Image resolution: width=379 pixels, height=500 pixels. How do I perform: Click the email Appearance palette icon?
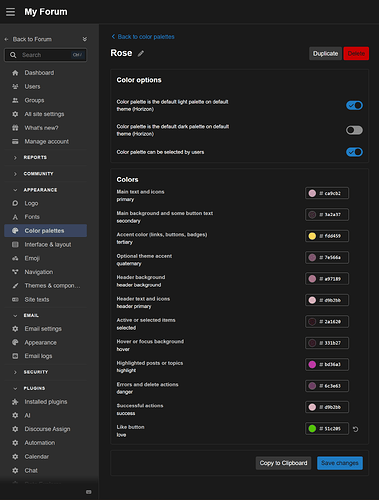15,342
